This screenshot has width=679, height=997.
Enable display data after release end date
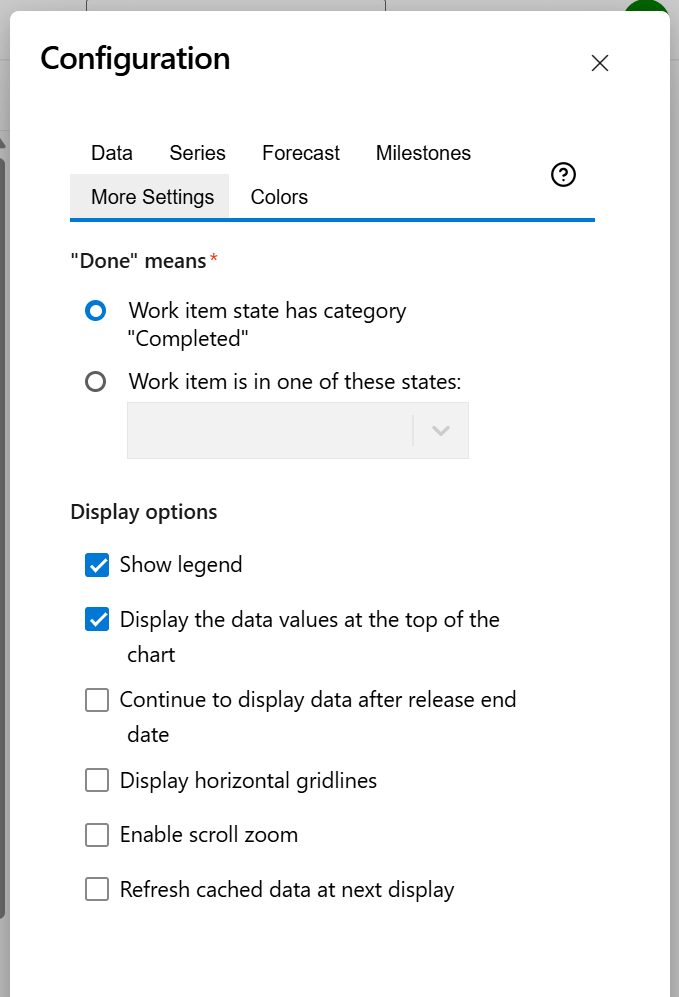click(96, 700)
